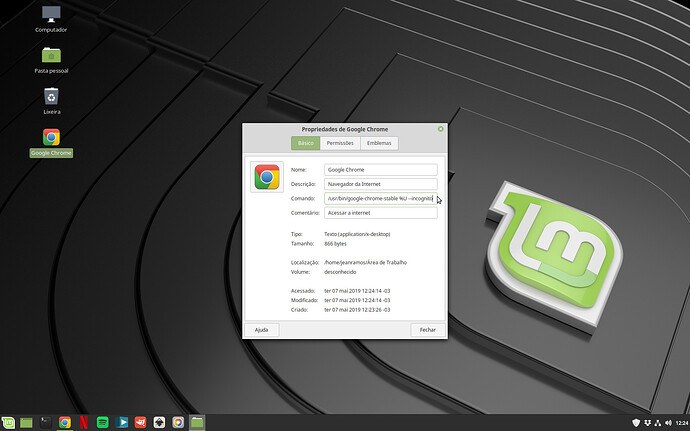Select the Google Chrome desktop launcher

point(51,143)
